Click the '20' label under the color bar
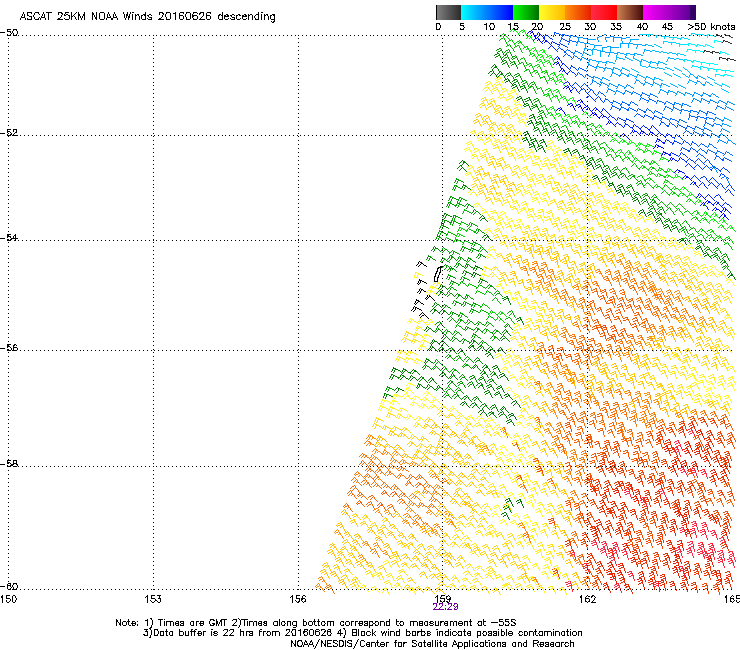The width and height of the screenshot is (740, 650). pos(537,27)
